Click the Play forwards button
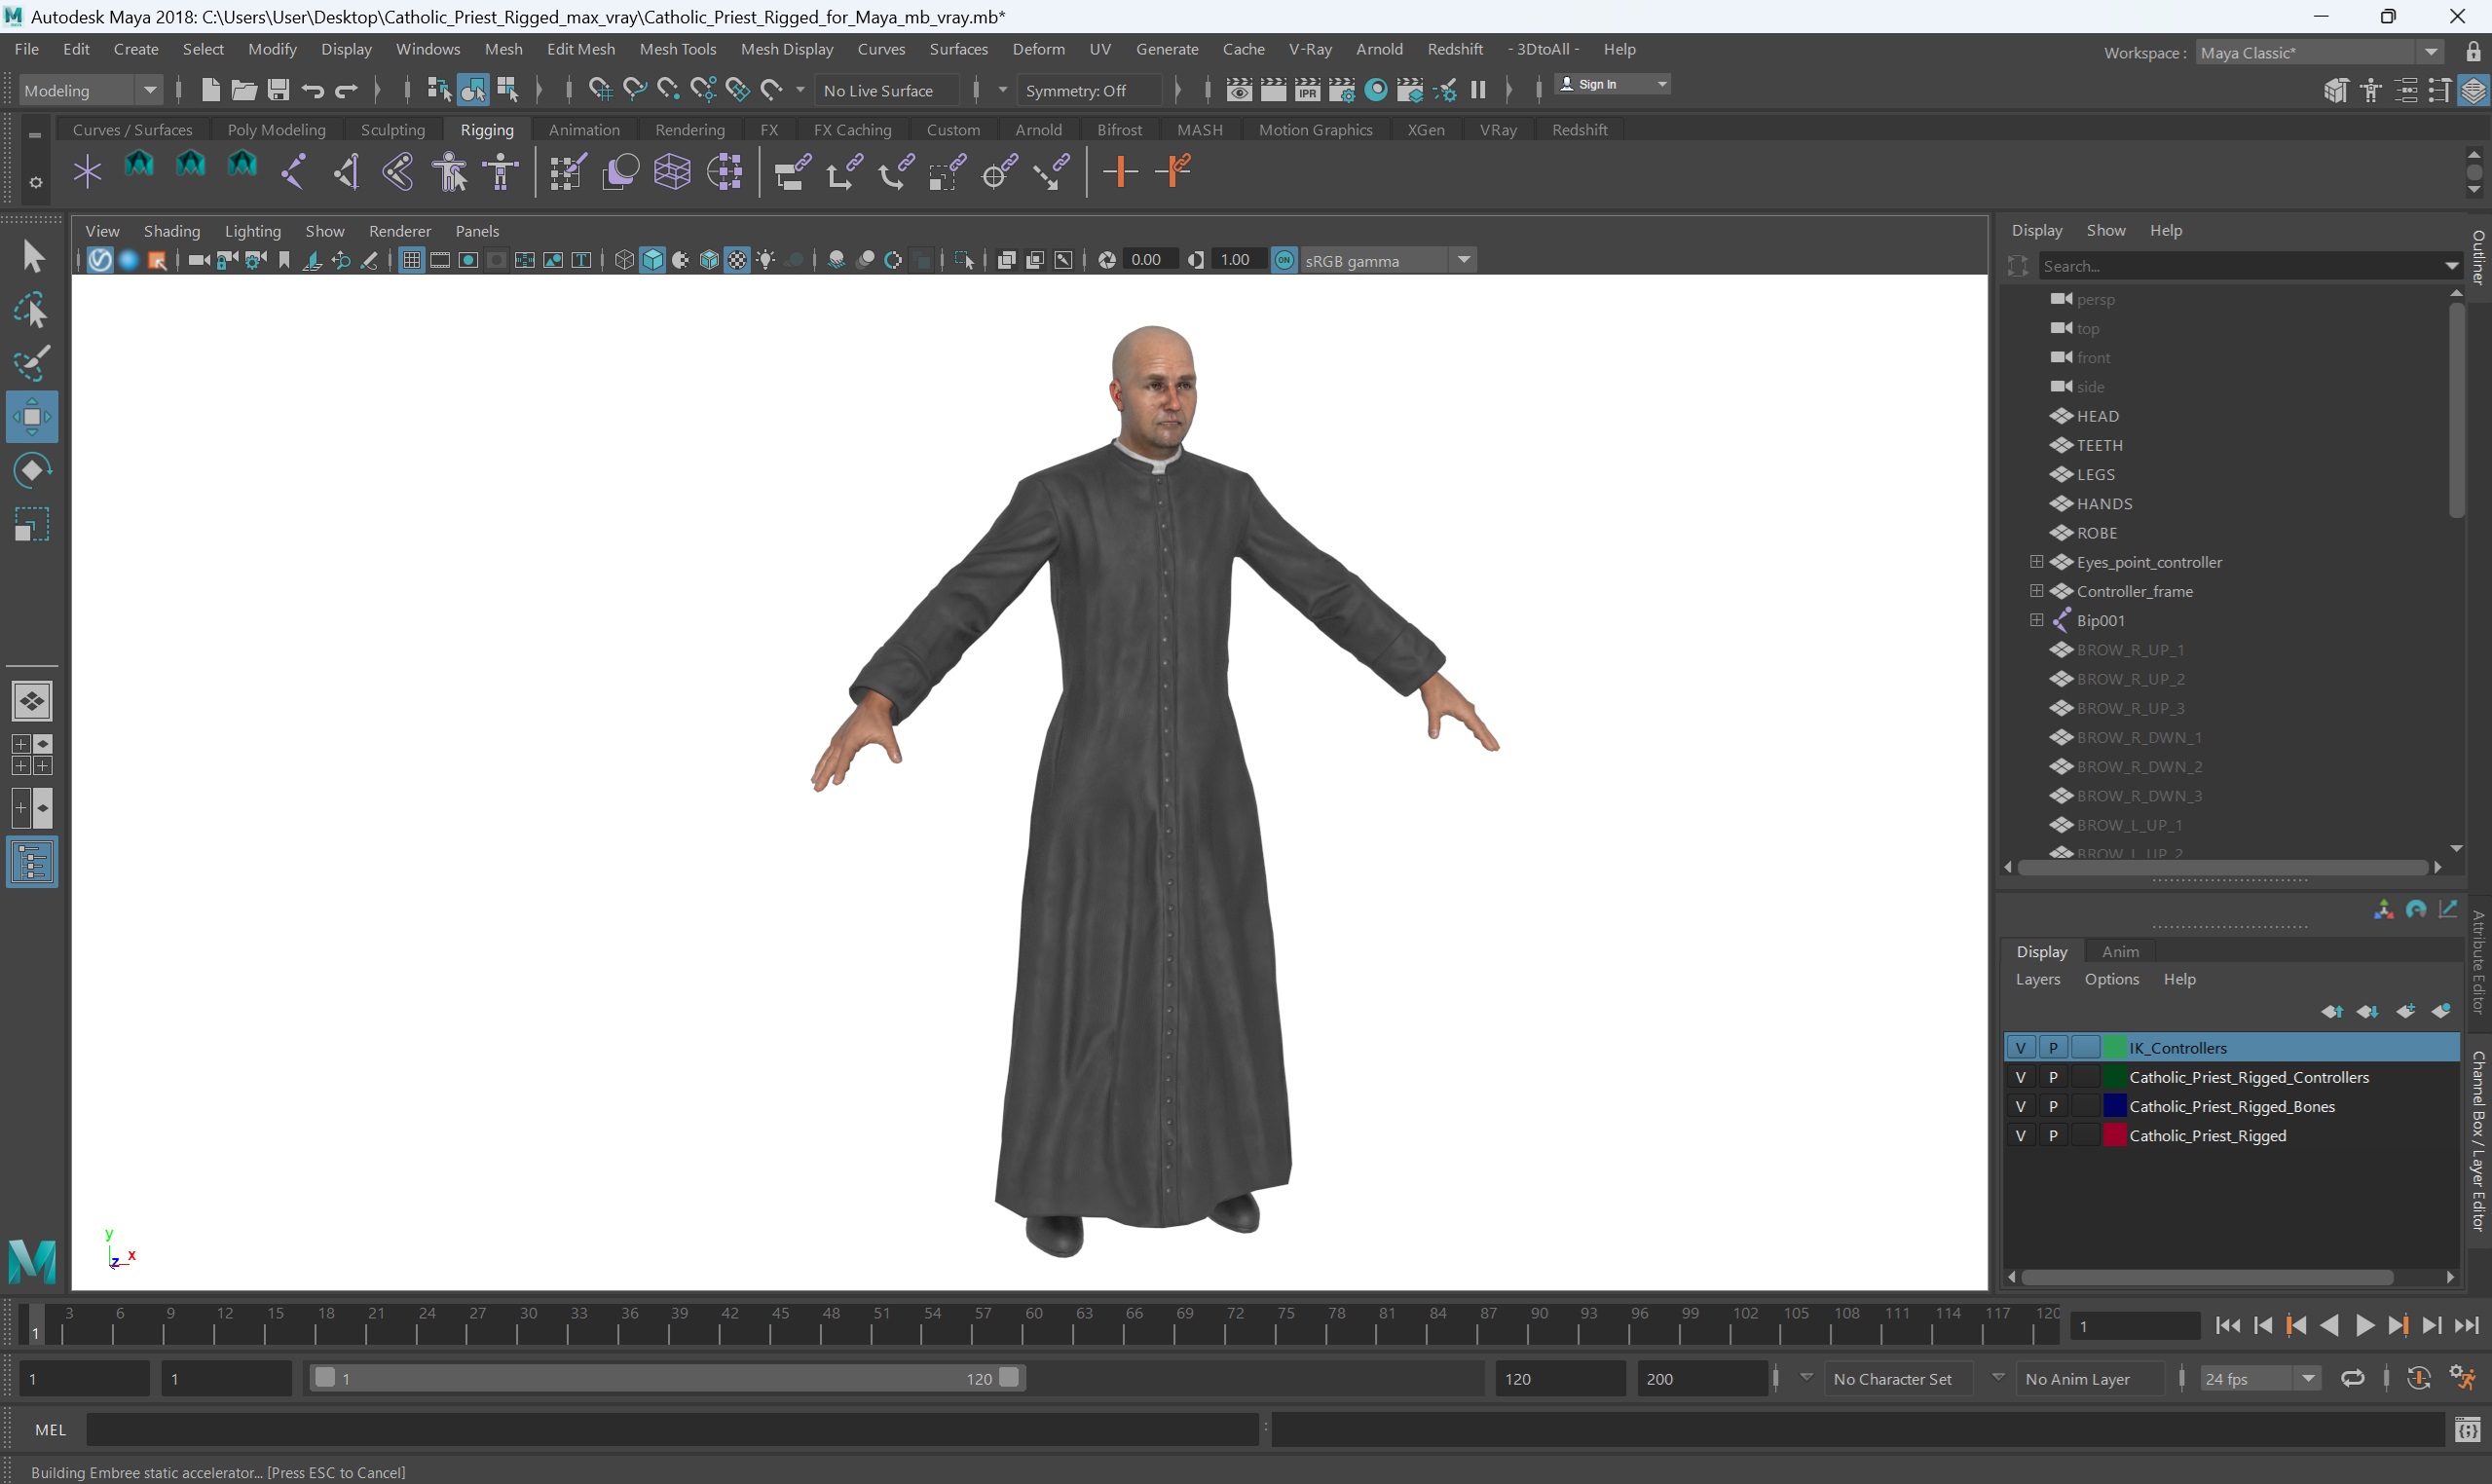The height and width of the screenshot is (1484, 2492). (2364, 1325)
